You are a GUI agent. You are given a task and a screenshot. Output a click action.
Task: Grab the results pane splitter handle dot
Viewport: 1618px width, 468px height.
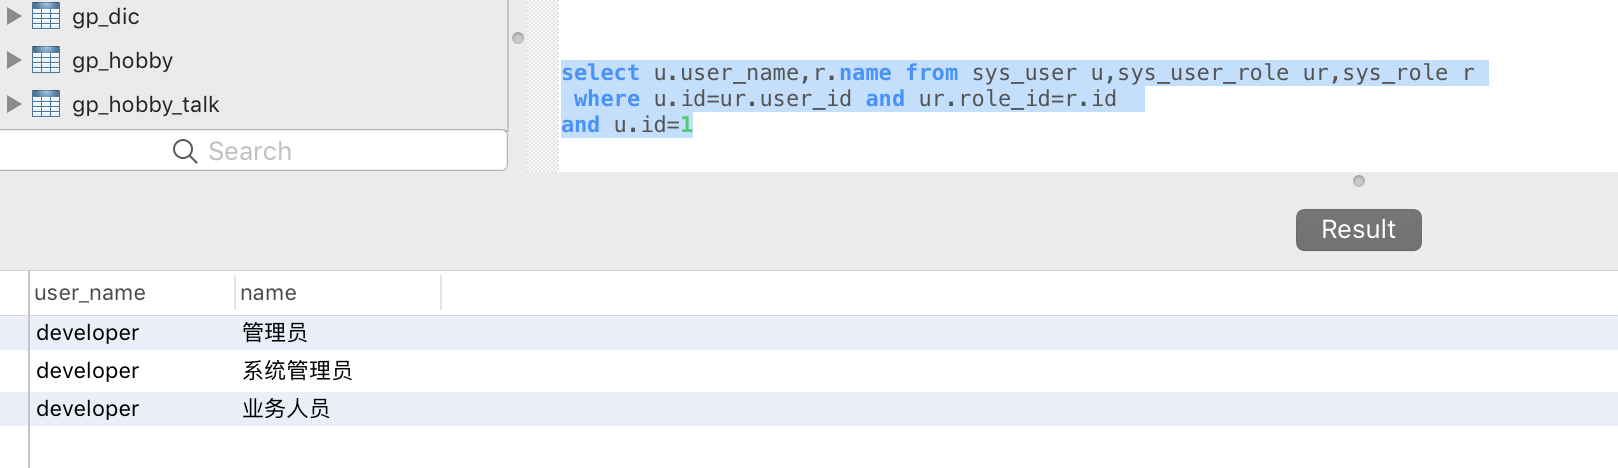[1358, 181]
